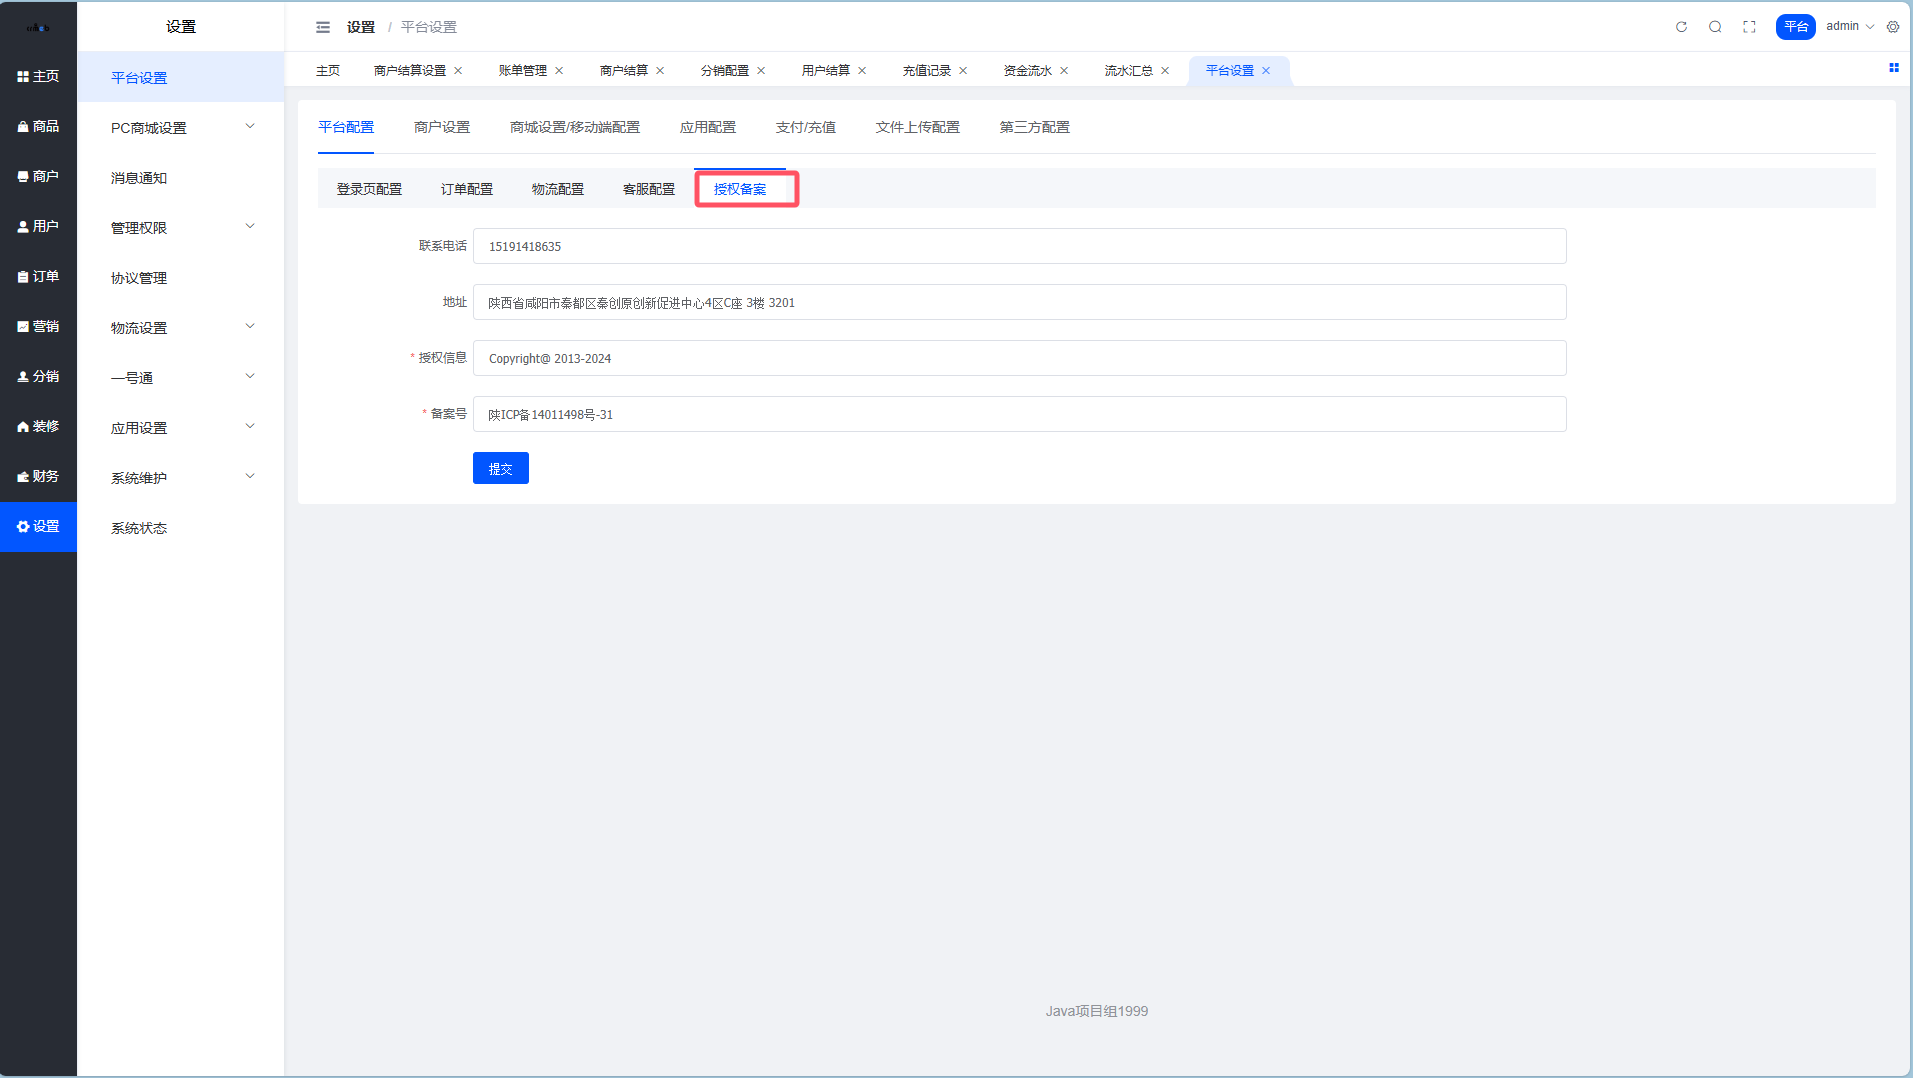Click the 备案号 input field
Image resolution: width=1913 pixels, height=1078 pixels.
[x=1019, y=414]
